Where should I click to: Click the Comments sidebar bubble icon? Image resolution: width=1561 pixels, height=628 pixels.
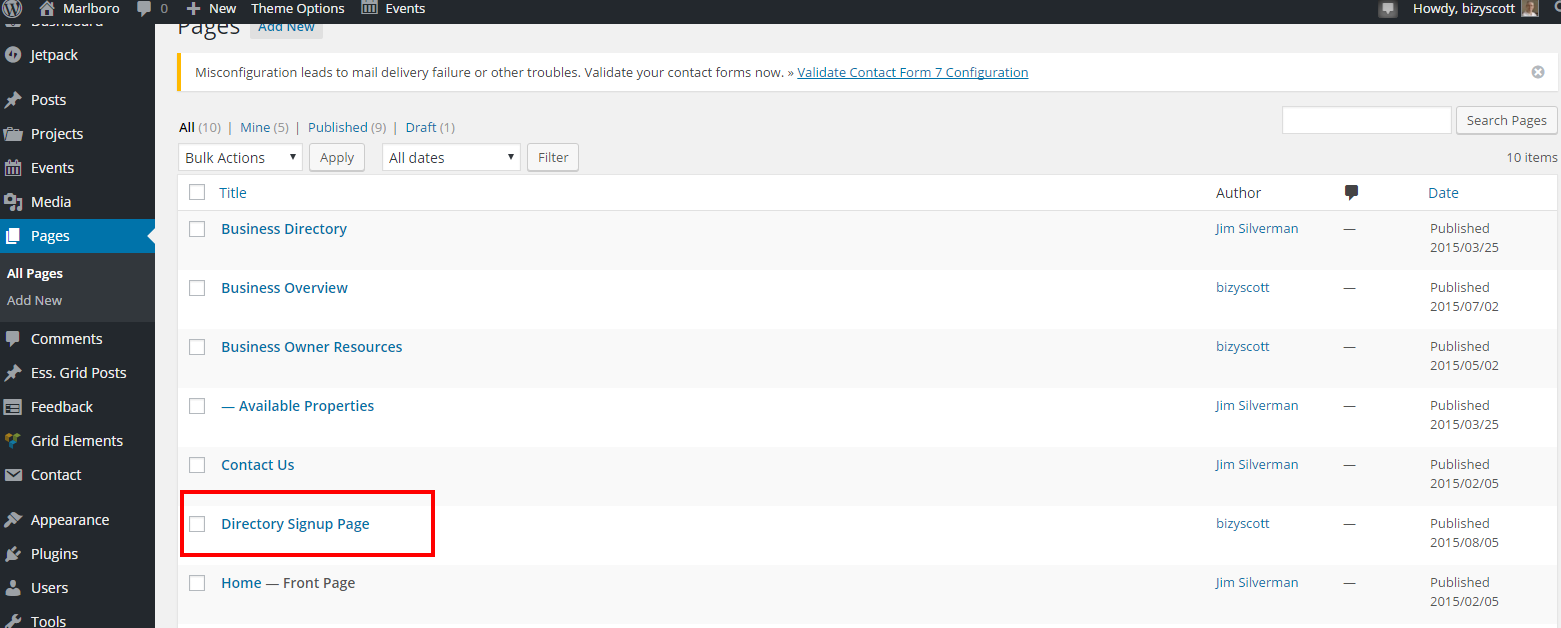(x=13, y=339)
